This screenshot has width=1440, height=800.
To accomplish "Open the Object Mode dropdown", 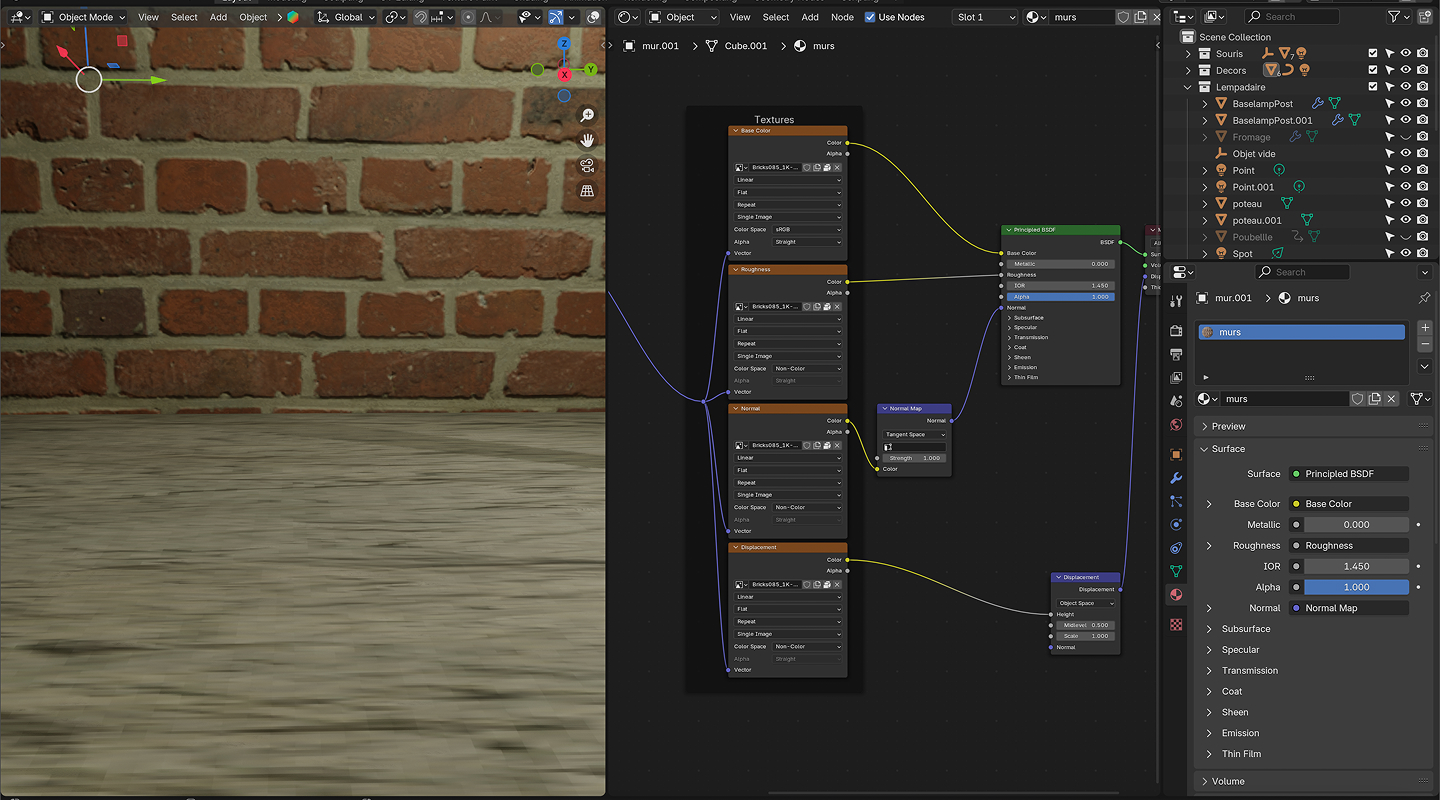I will [84, 17].
